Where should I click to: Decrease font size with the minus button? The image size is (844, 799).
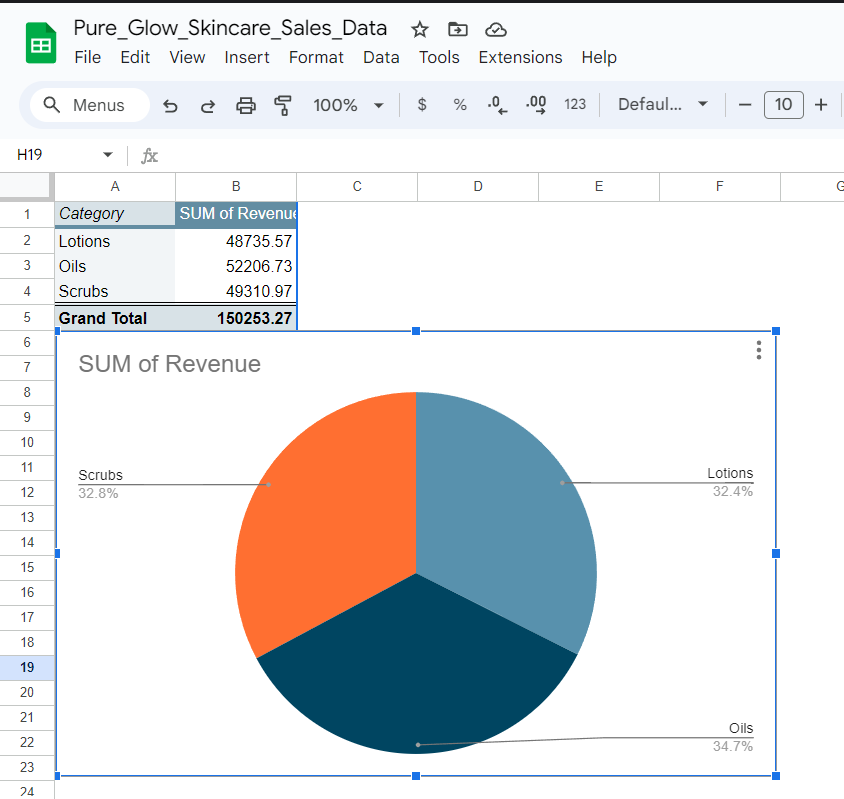[744, 105]
